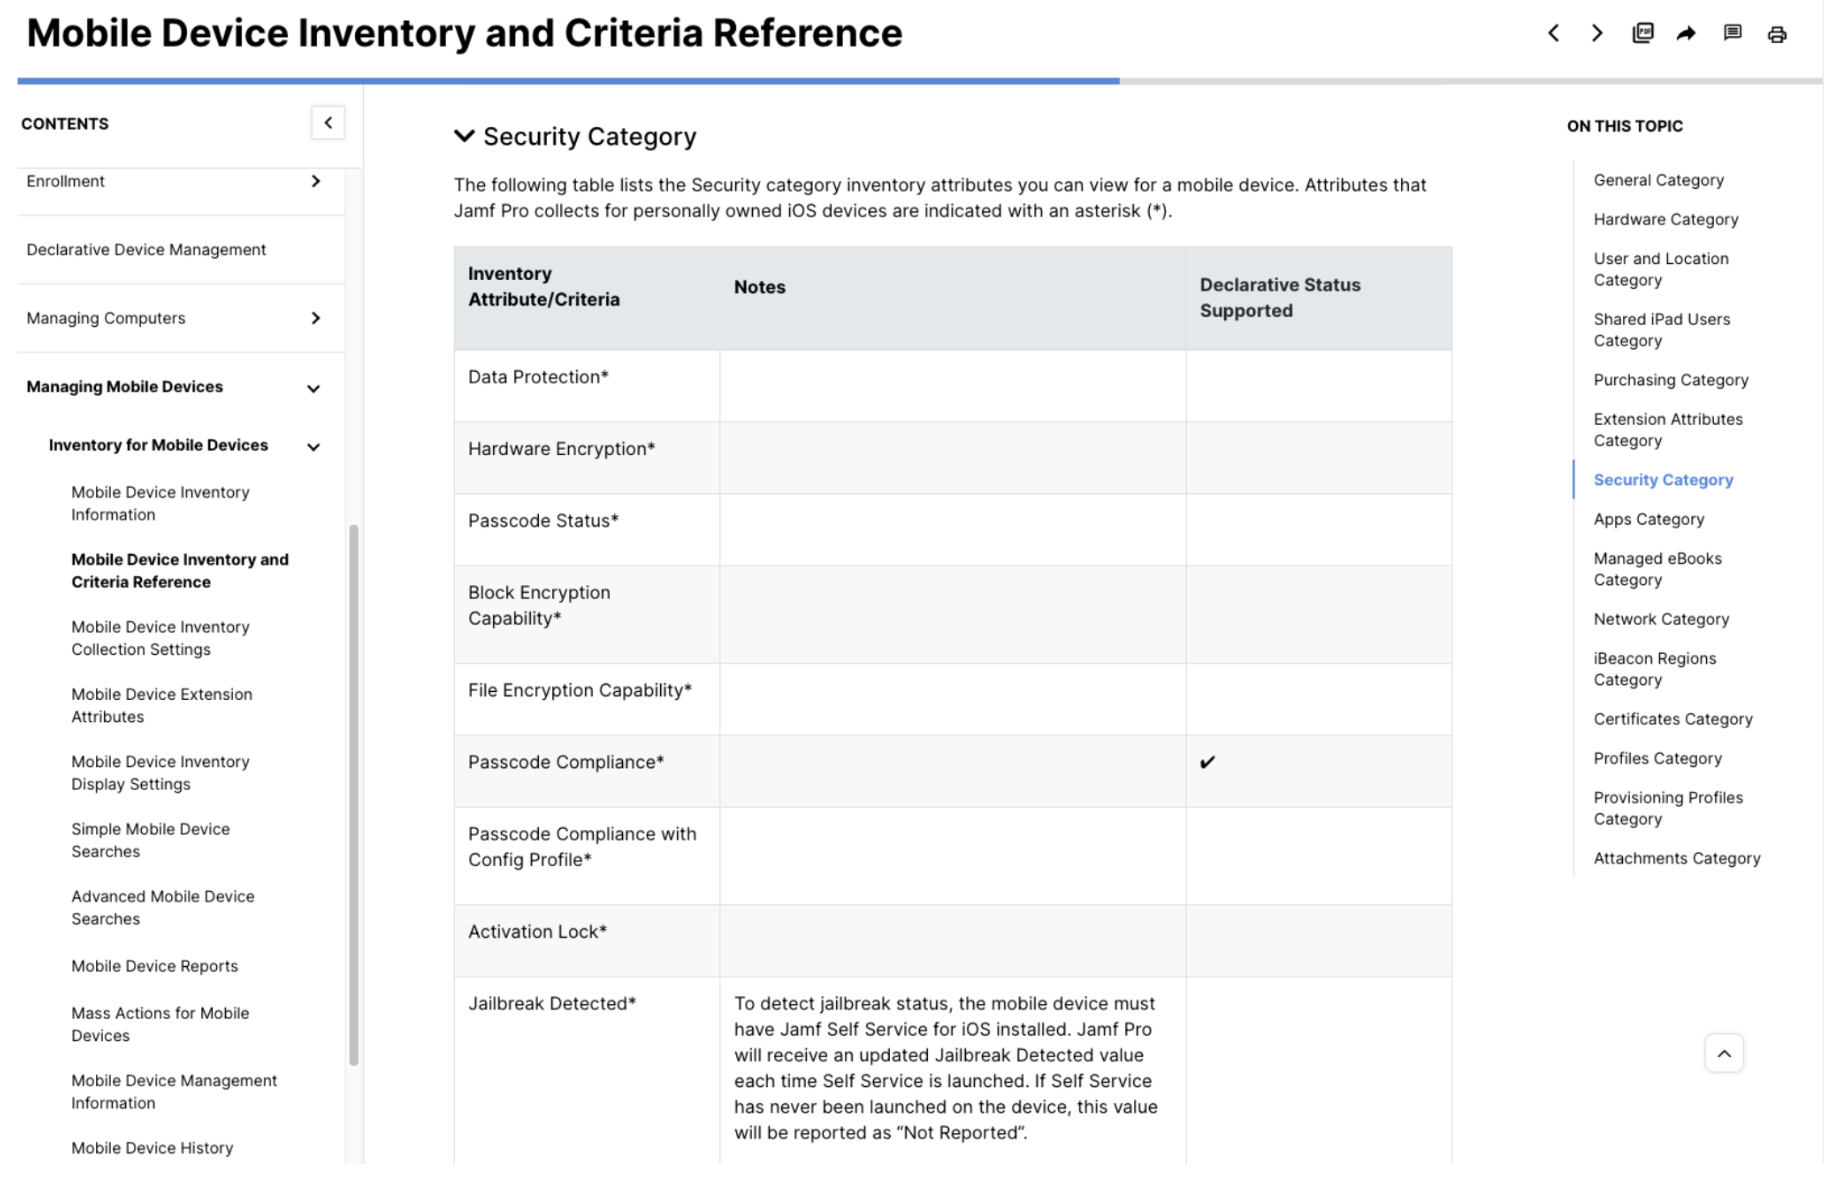Open the Certificates Category topic link
Image resolution: width=1832 pixels, height=1194 pixels.
[1673, 718]
